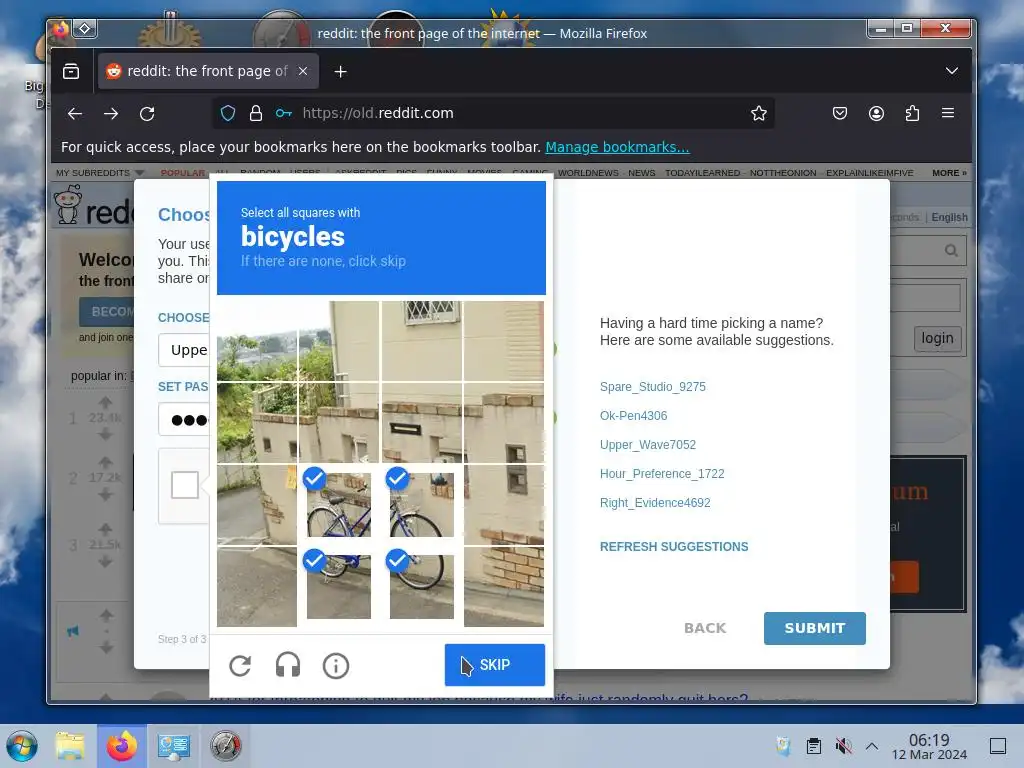
Task: Close the reddit tab
Action: [x=303, y=71]
